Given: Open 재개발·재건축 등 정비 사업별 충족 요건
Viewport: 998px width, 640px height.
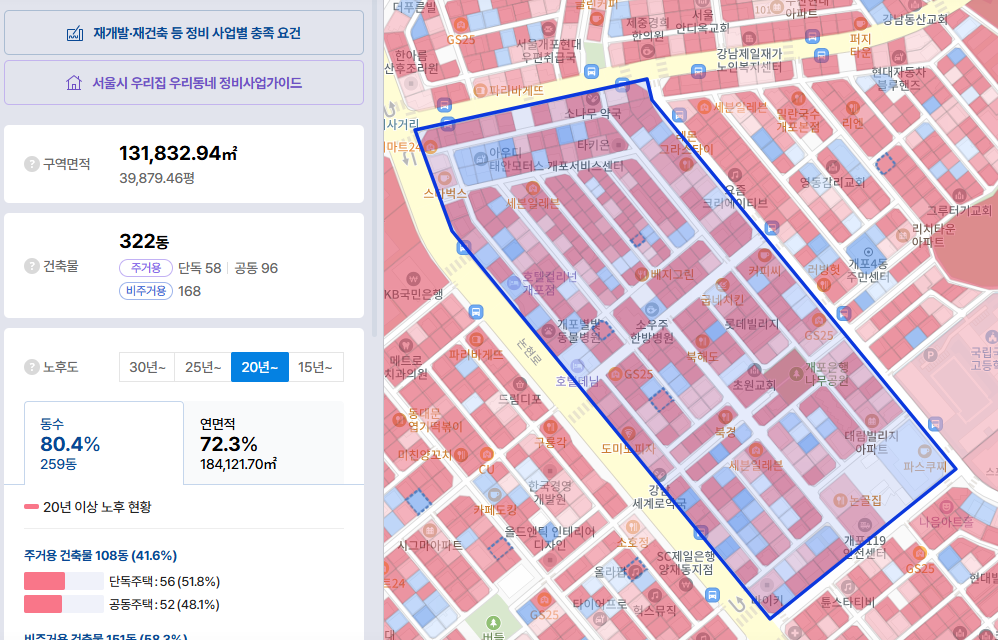Looking at the screenshot, I should (184, 33).
